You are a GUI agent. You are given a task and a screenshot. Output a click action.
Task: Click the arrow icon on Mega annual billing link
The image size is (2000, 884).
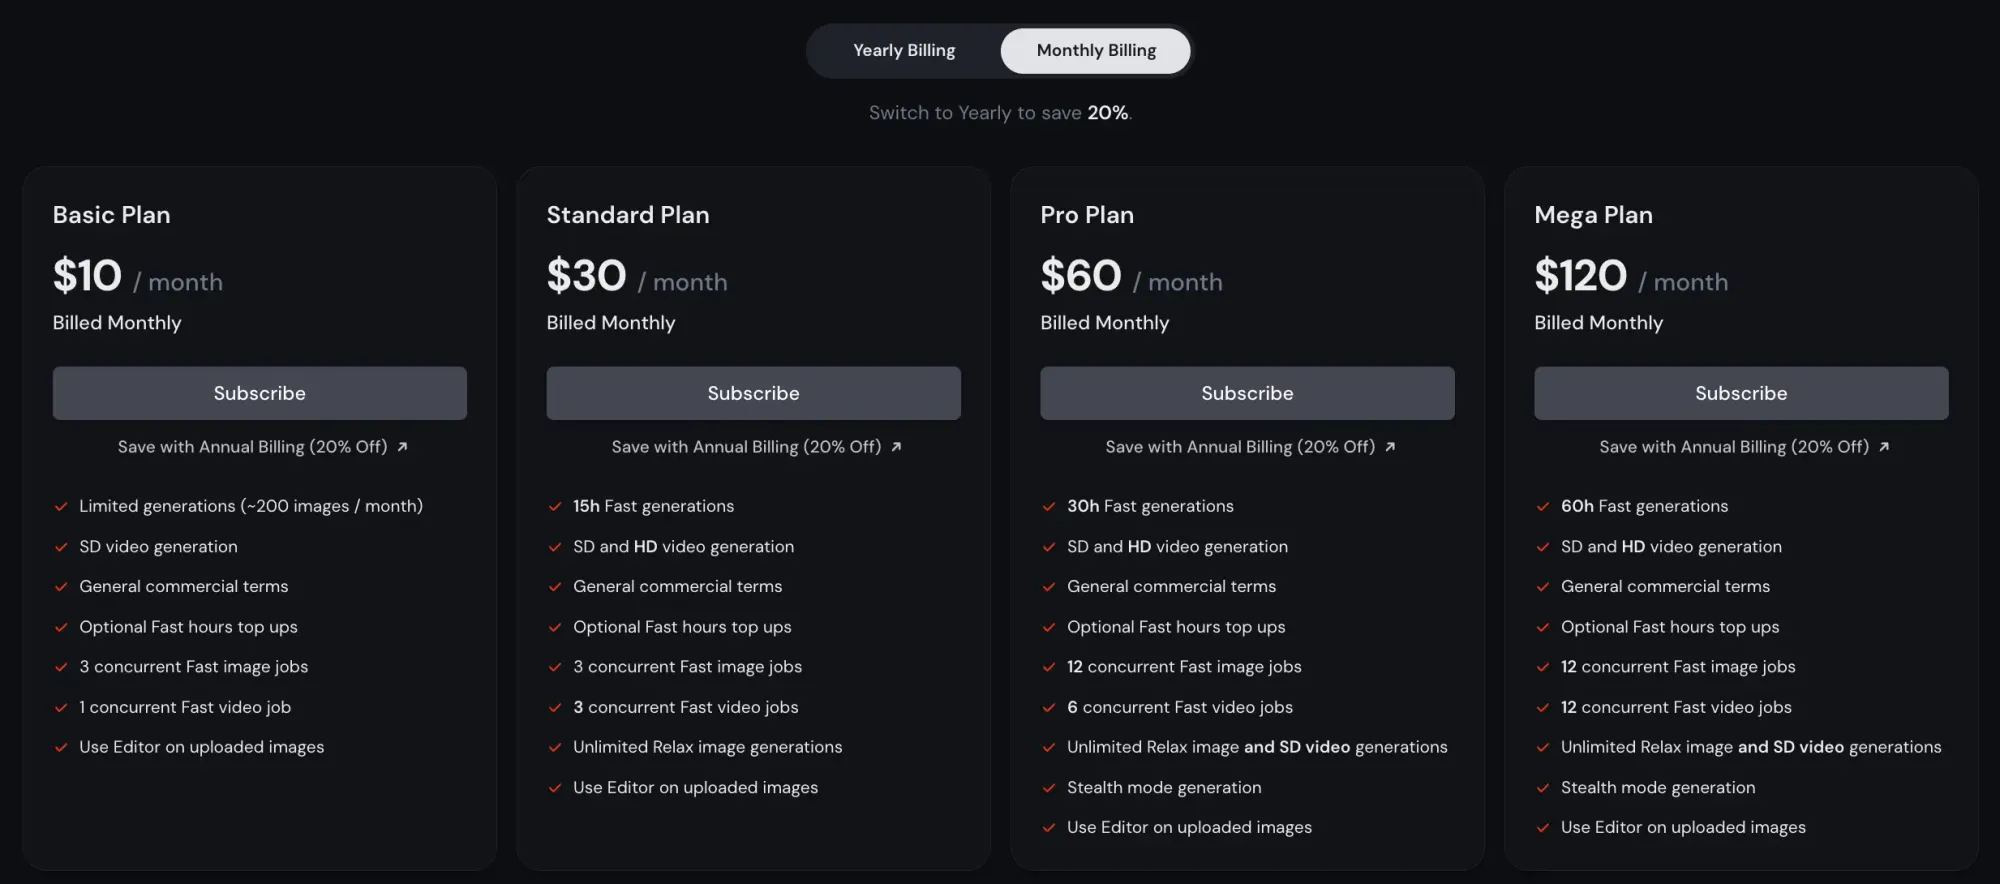point(1883,447)
